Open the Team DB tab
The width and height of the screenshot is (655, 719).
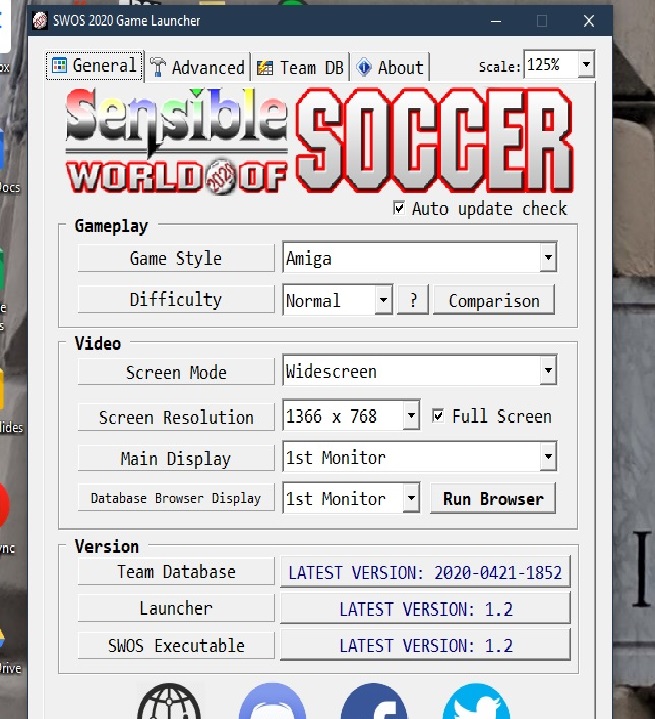click(299, 67)
